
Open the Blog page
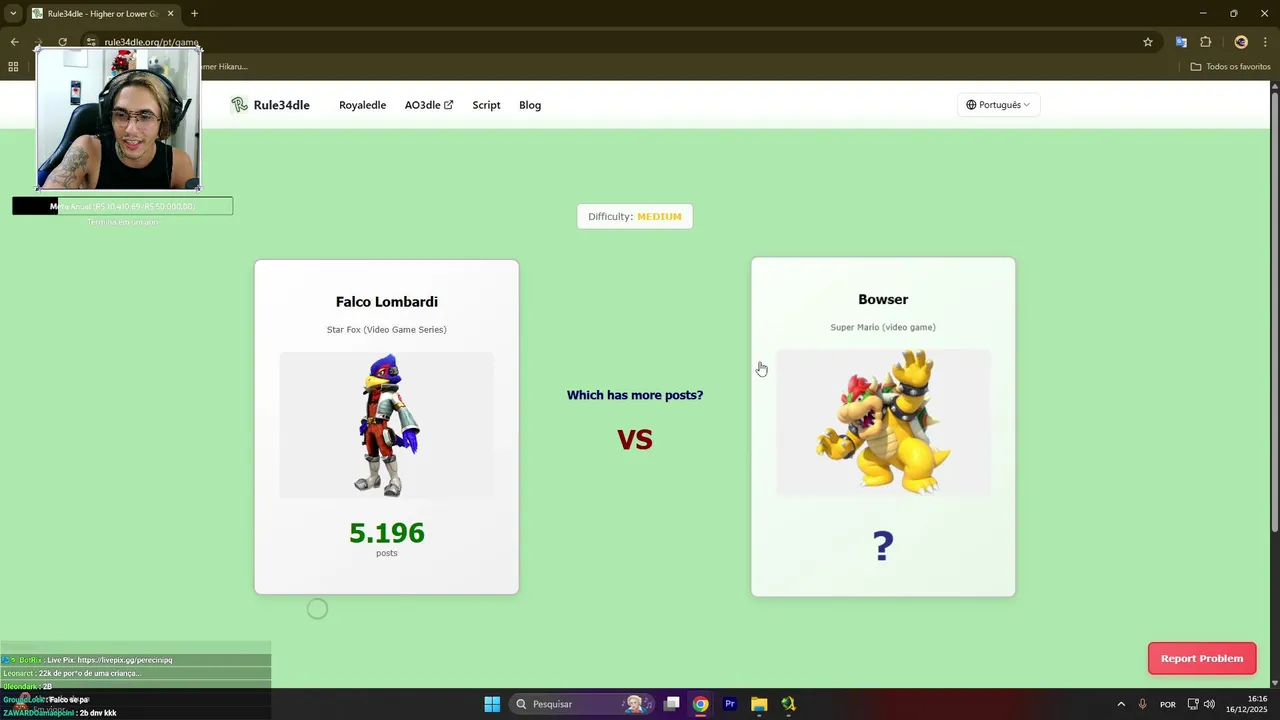530,105
